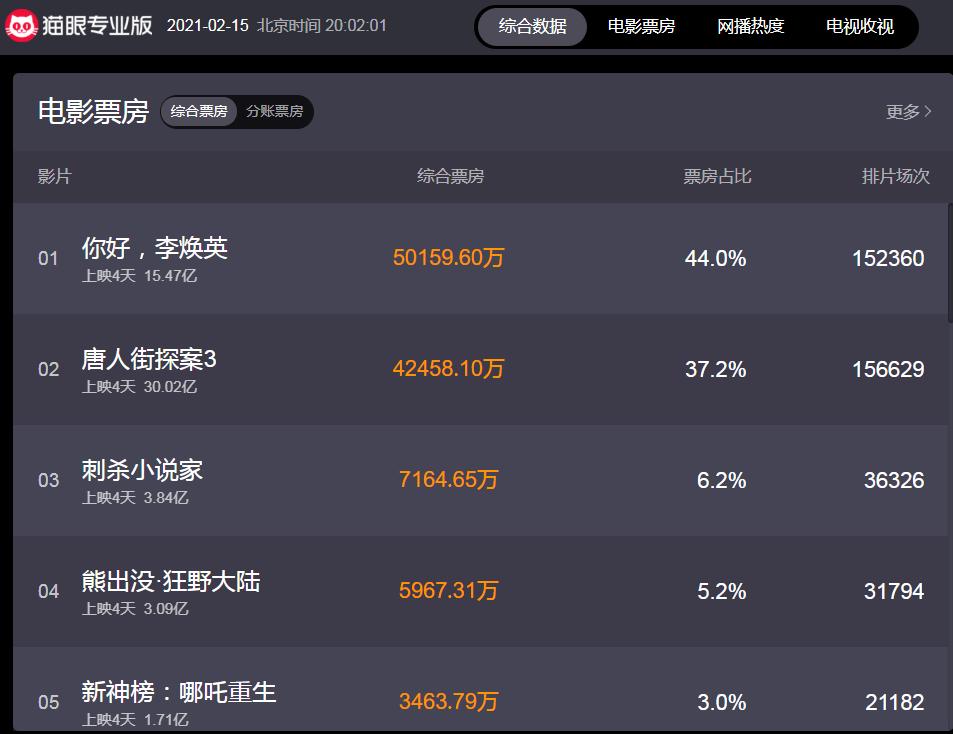Open movie 唐人街探案3
The image size is (953, 734).
click(149, 359)
